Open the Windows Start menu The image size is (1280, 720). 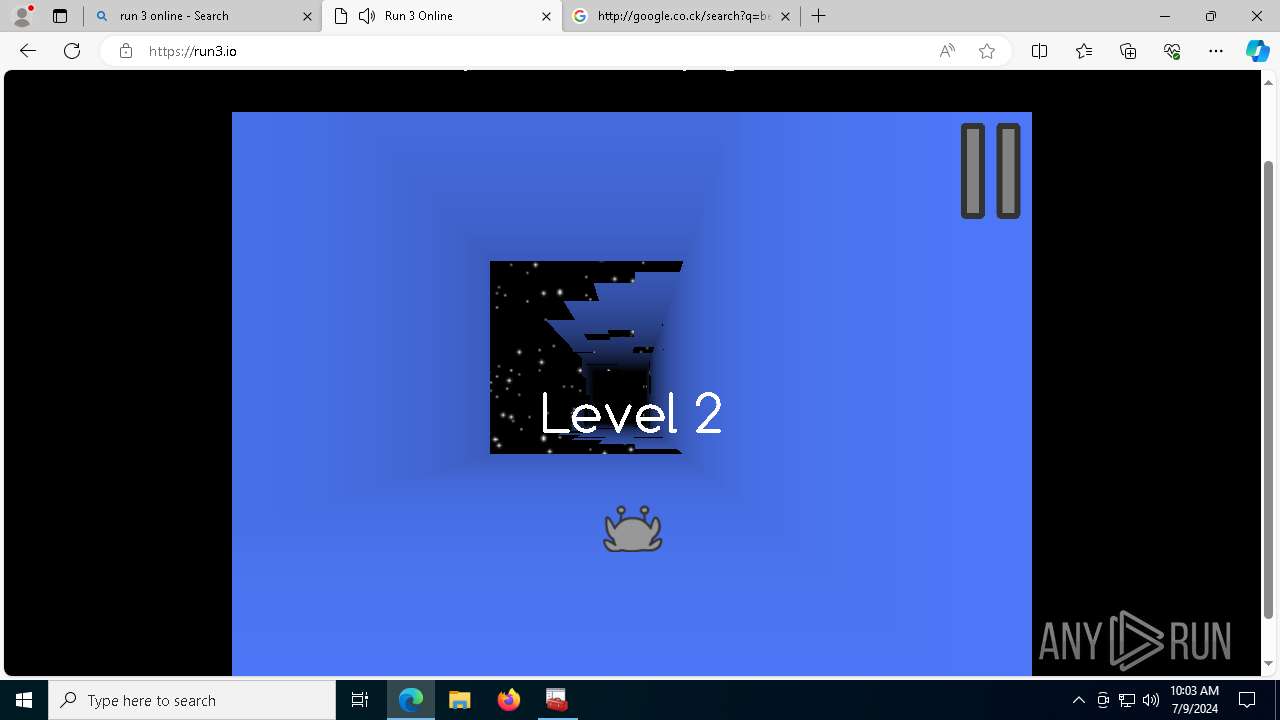coord(24,700)
